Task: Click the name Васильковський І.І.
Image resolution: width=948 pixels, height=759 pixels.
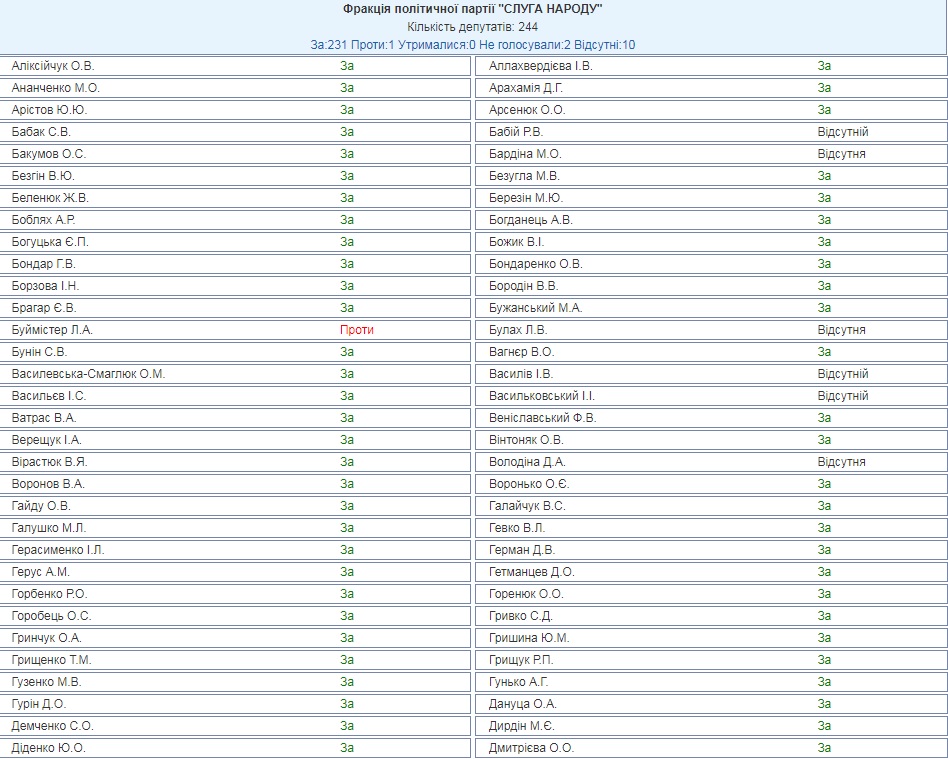Action: pyautogui.click(x=542, y=396)
